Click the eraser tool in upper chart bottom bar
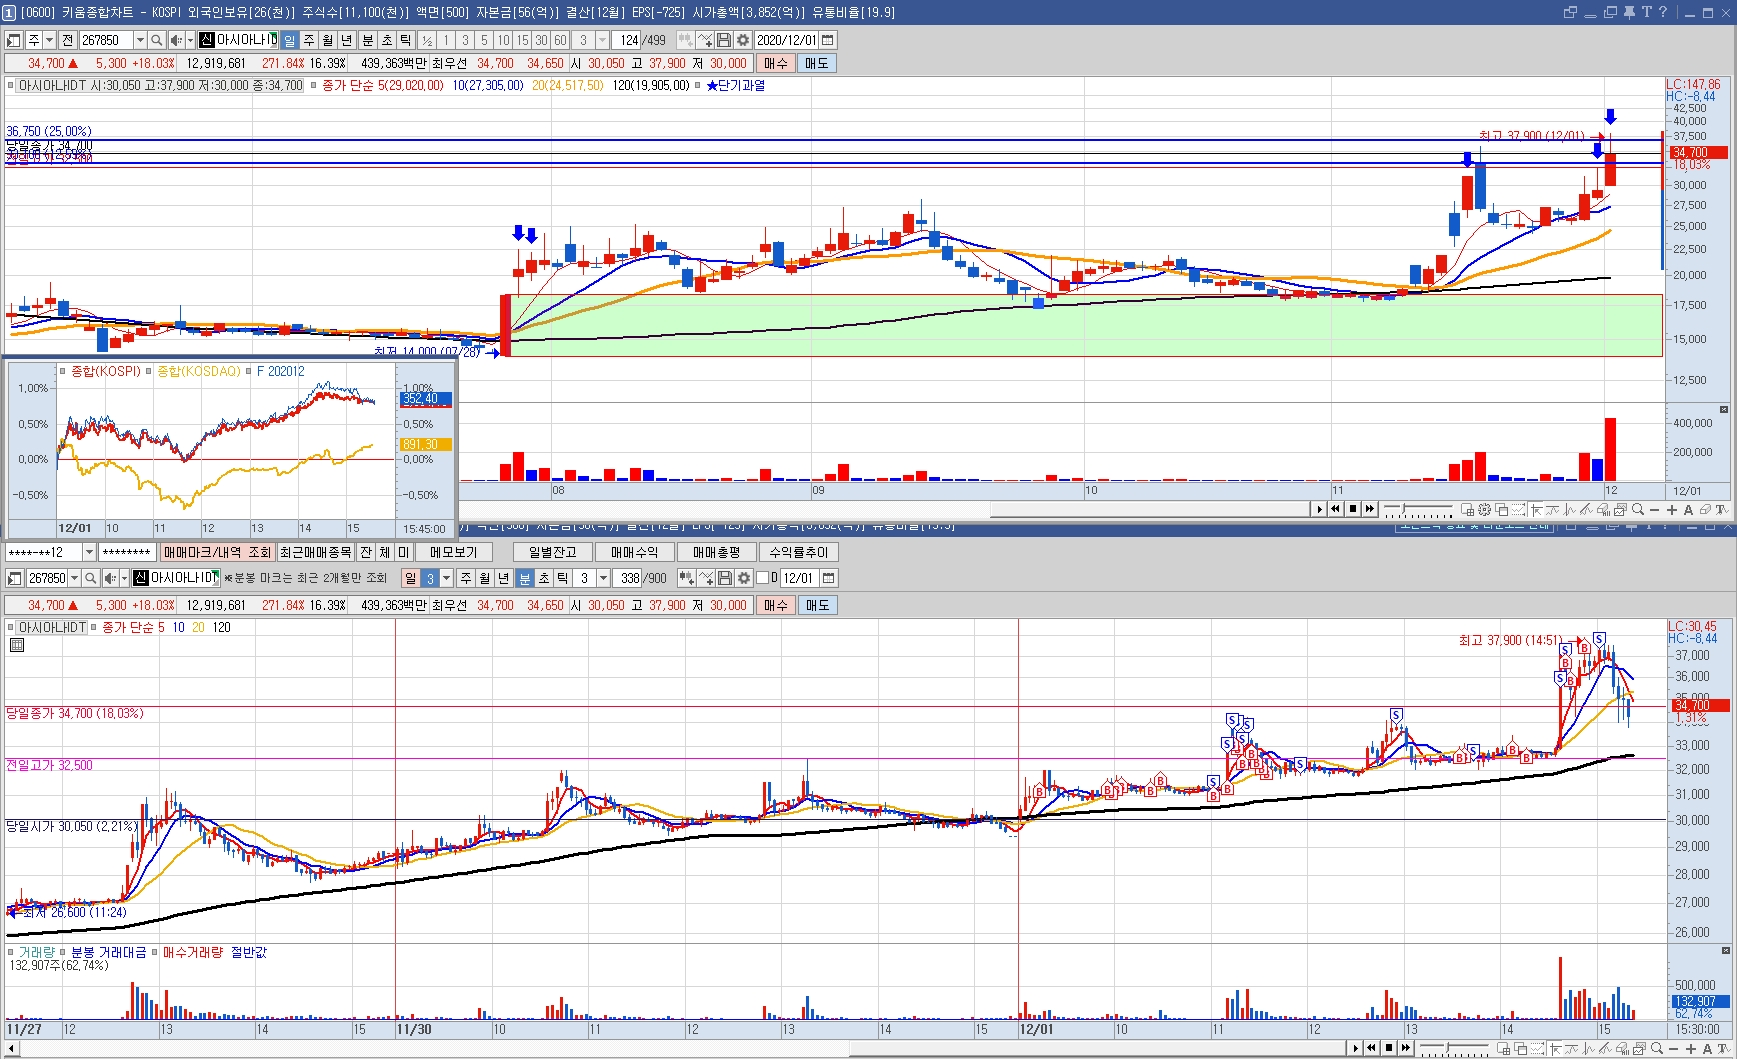Viewport: 1737px width, 1059px height. [x=1706, y=509]
